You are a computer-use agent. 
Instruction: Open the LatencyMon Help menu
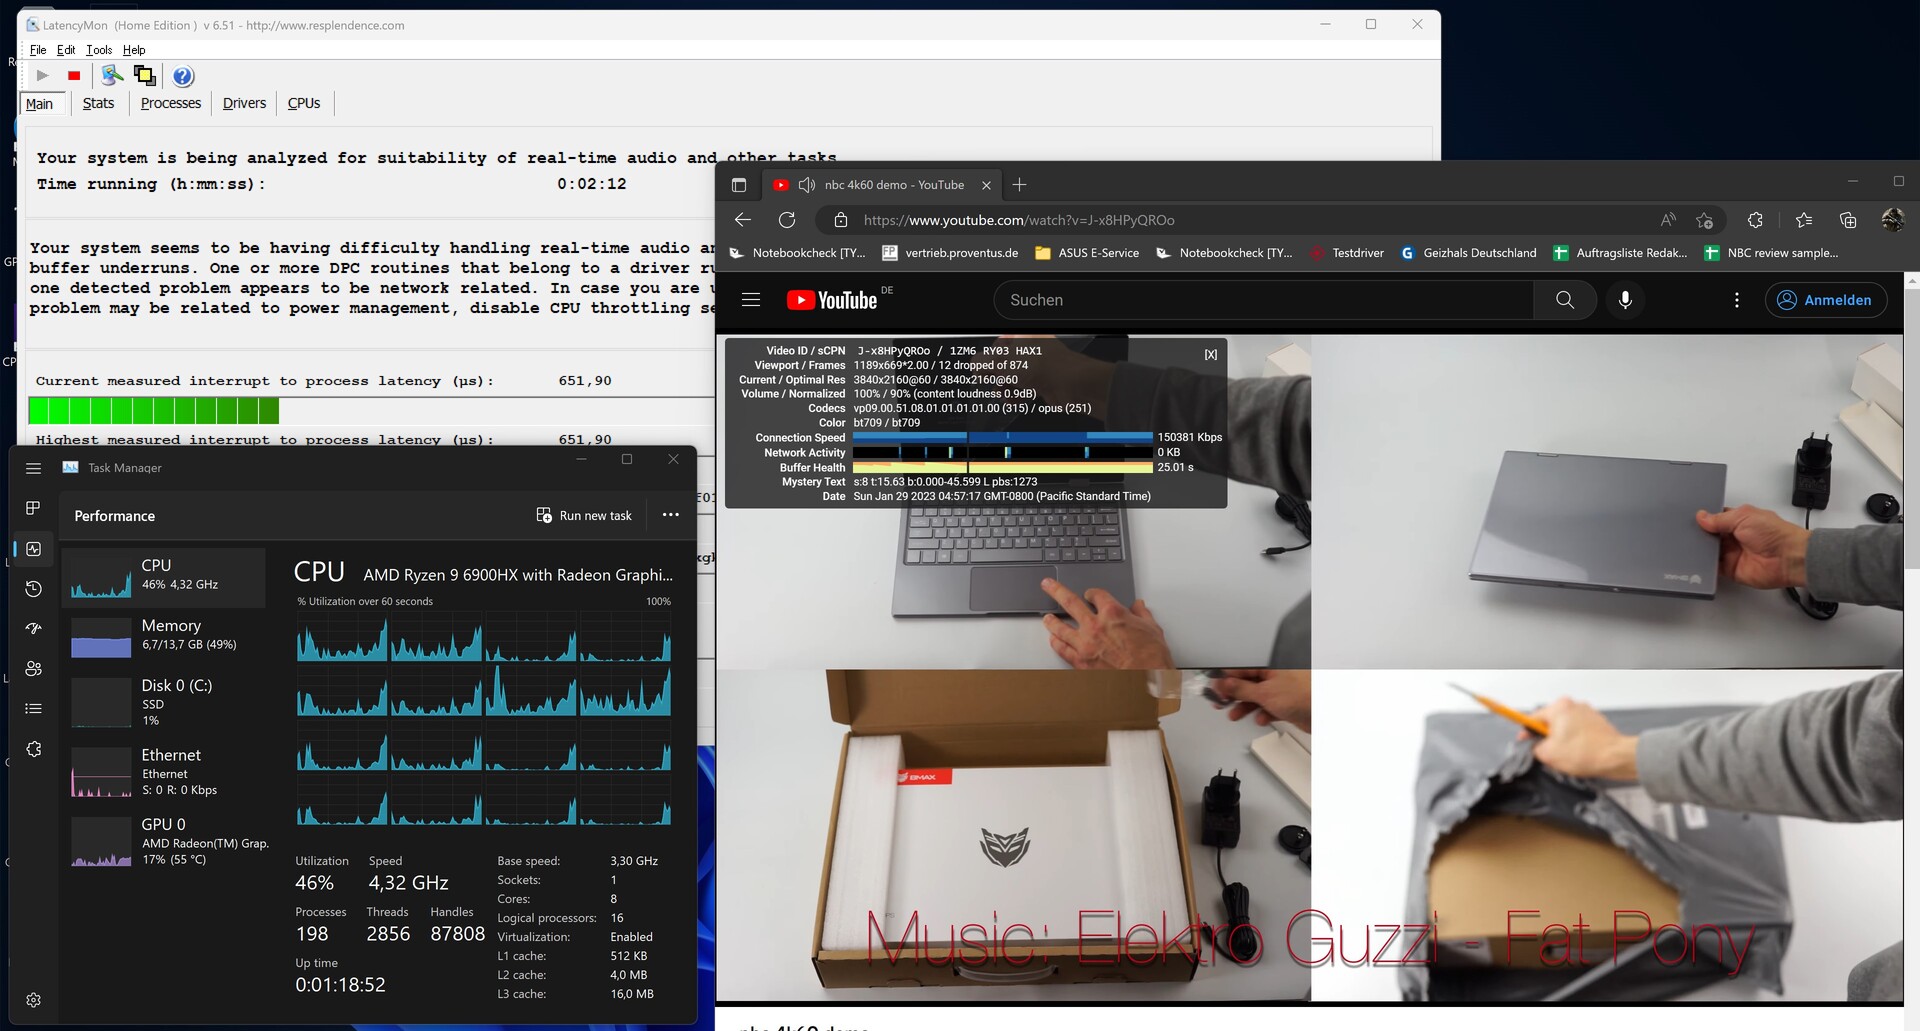click(x=134, y=50)
